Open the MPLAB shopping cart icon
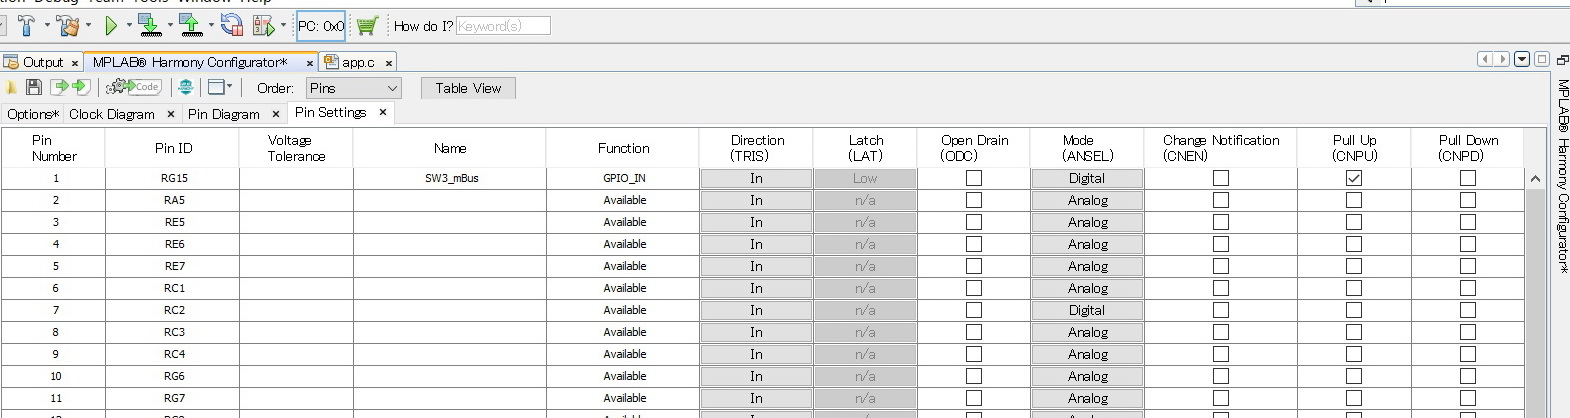The image size is (1570, 418). point(366,26)
